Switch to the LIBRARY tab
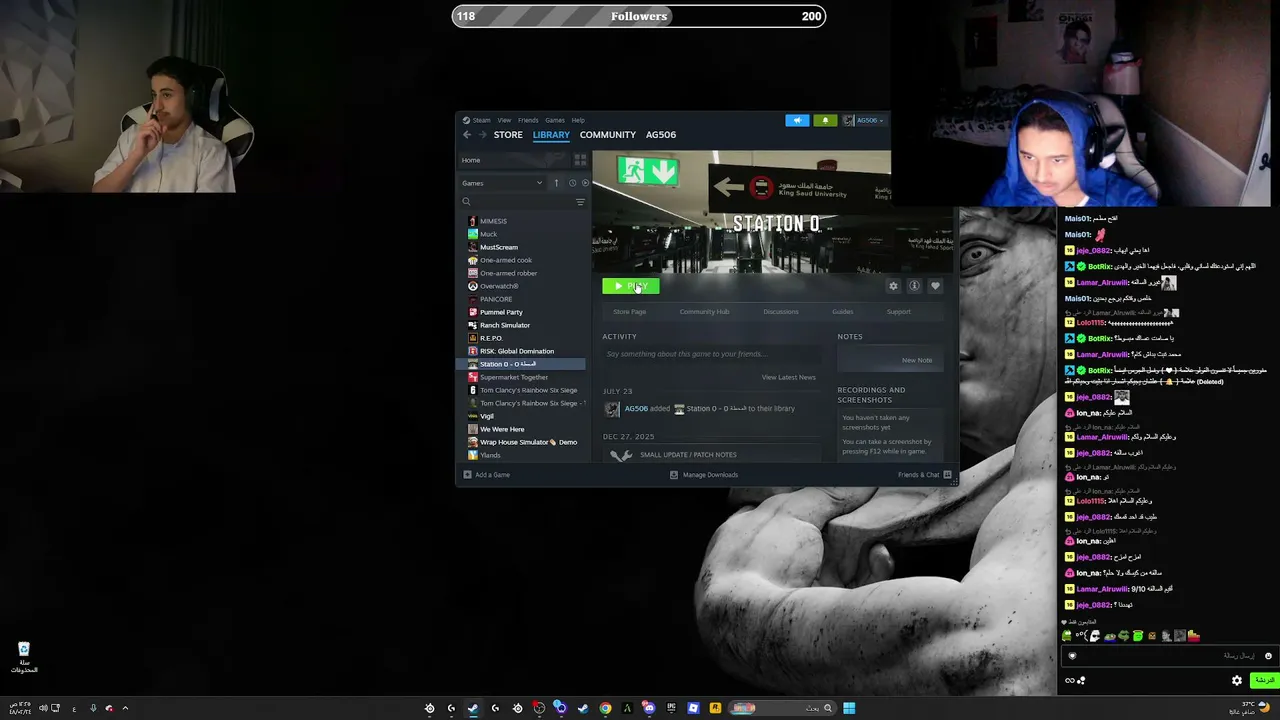The width and height of the screenshot is (1280, 720). pyautogui.click(x=551, y=135)
